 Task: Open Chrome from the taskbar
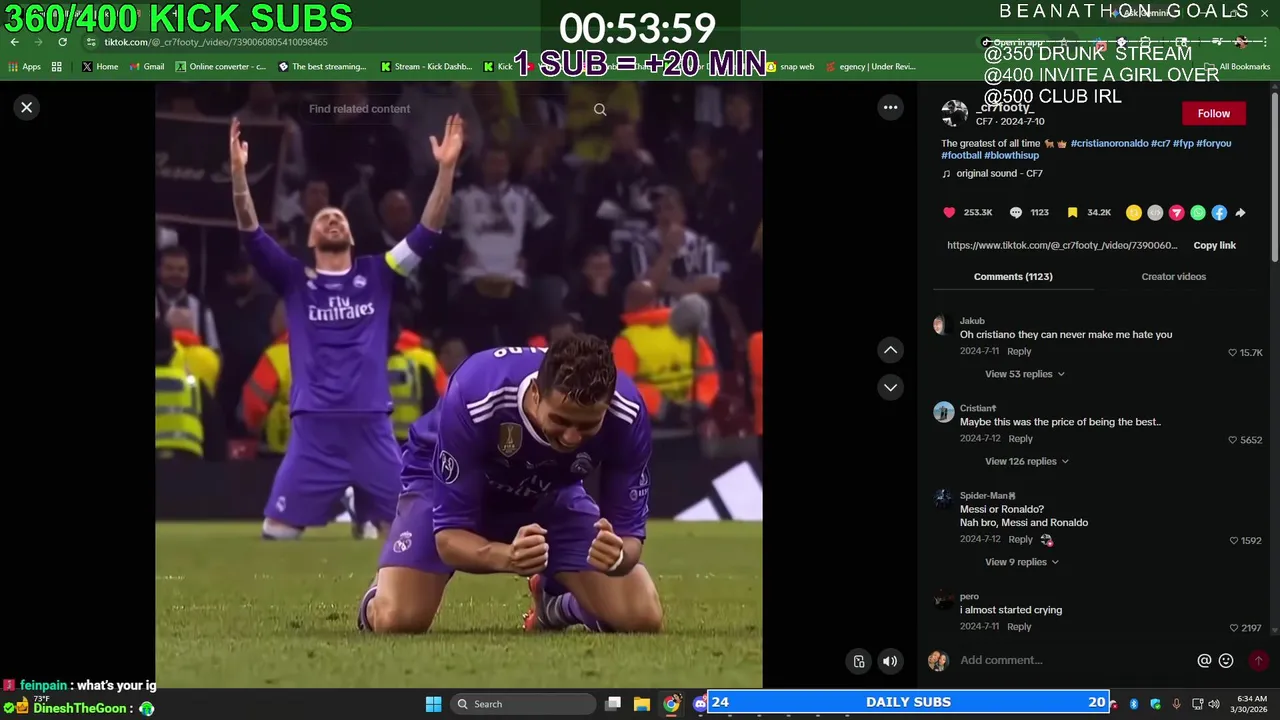click(671, 704)
